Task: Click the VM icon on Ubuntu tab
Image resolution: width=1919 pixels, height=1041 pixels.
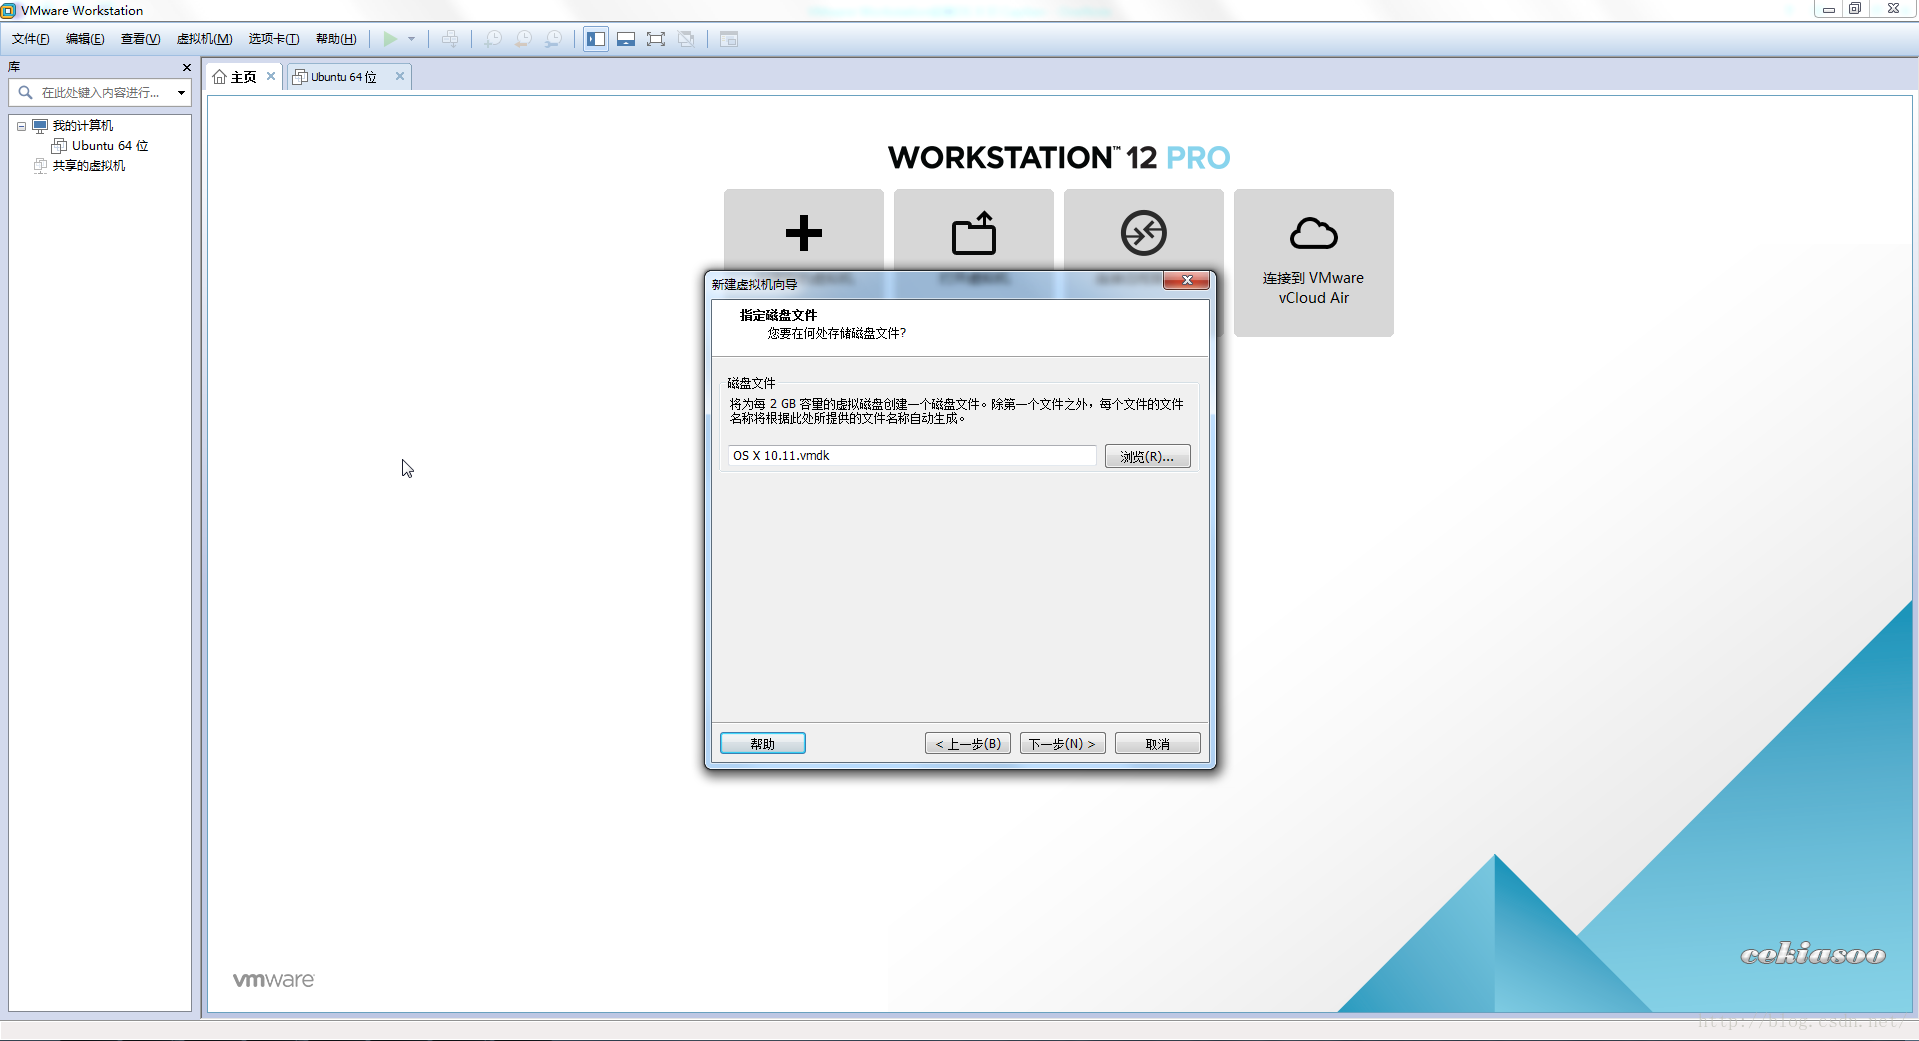Action: click(299, 77)
